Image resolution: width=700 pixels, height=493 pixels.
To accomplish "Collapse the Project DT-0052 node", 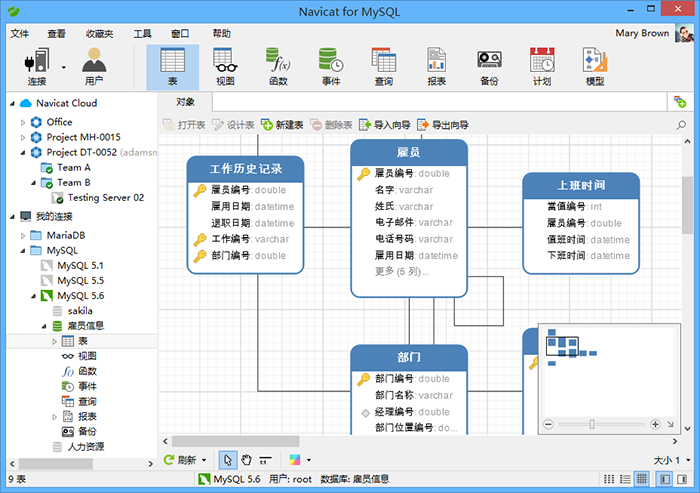I will click(23, 153).
